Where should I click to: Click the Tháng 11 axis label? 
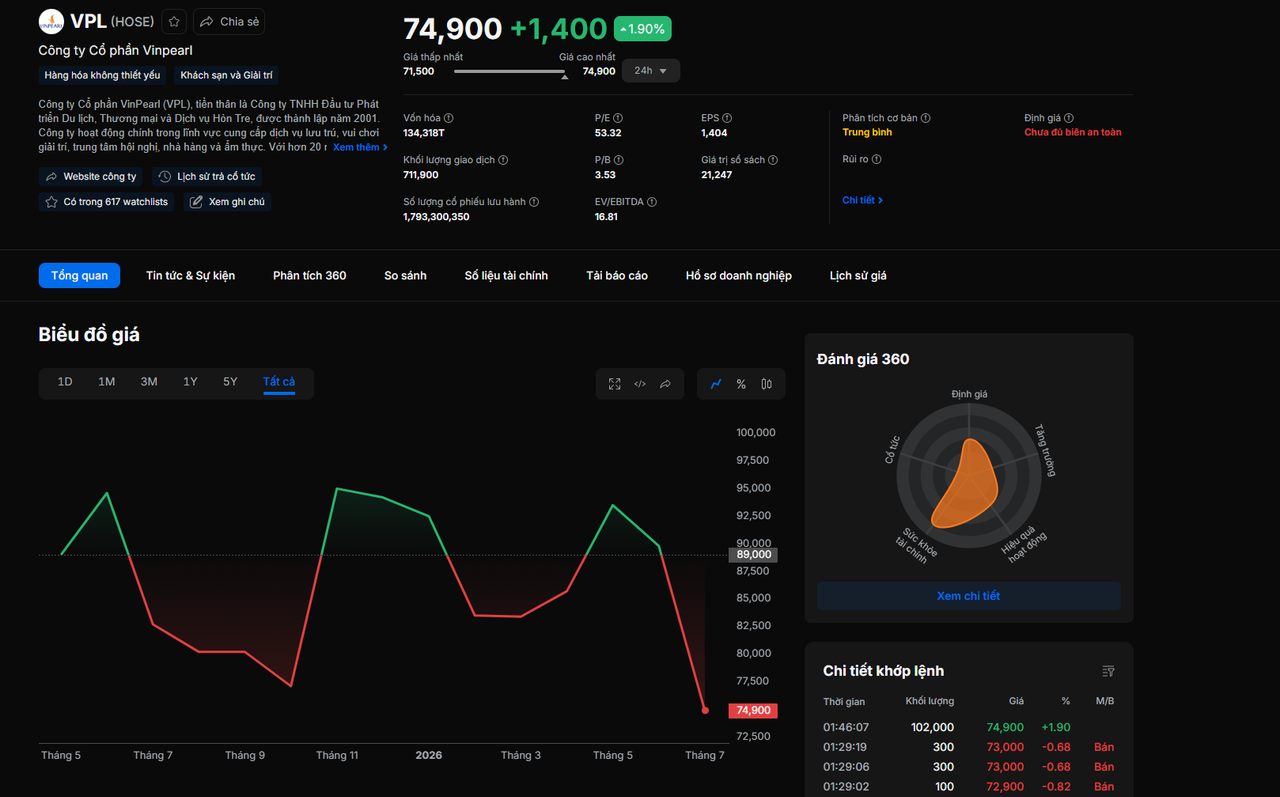(337, 755)
